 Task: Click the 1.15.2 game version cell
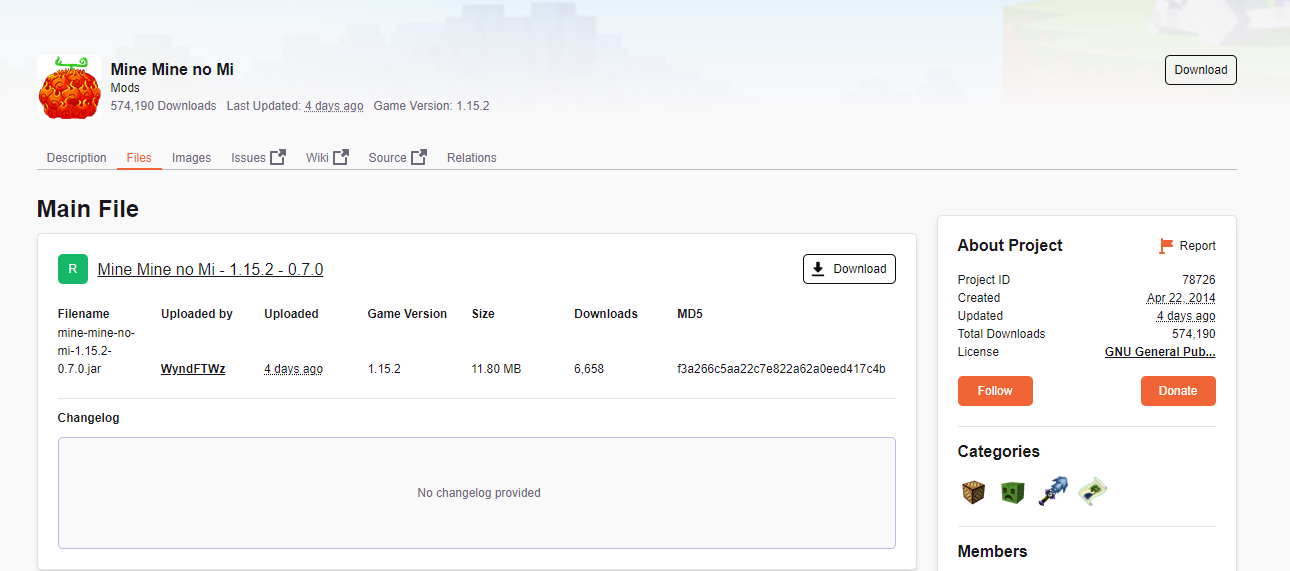384,369
